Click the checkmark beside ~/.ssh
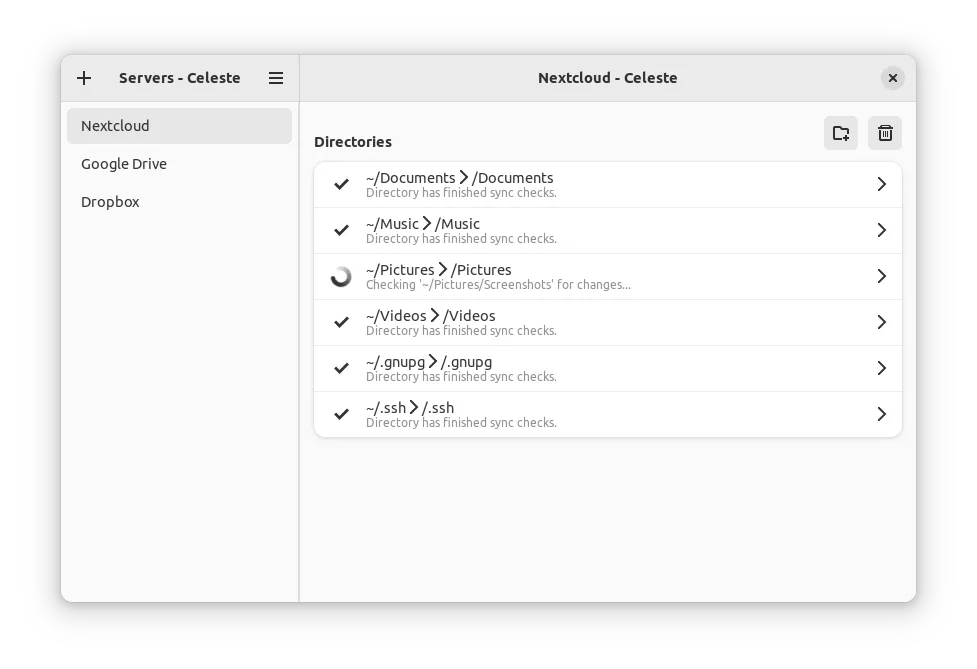This screenshot has height=669, width=977. [x=341, y=414]
